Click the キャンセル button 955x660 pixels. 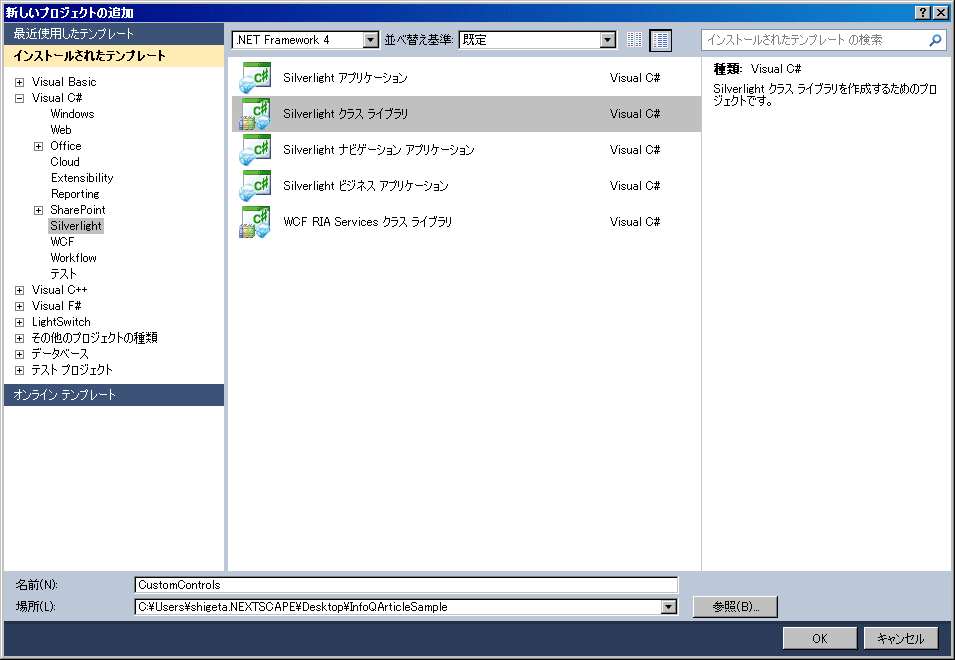(901, 638)
